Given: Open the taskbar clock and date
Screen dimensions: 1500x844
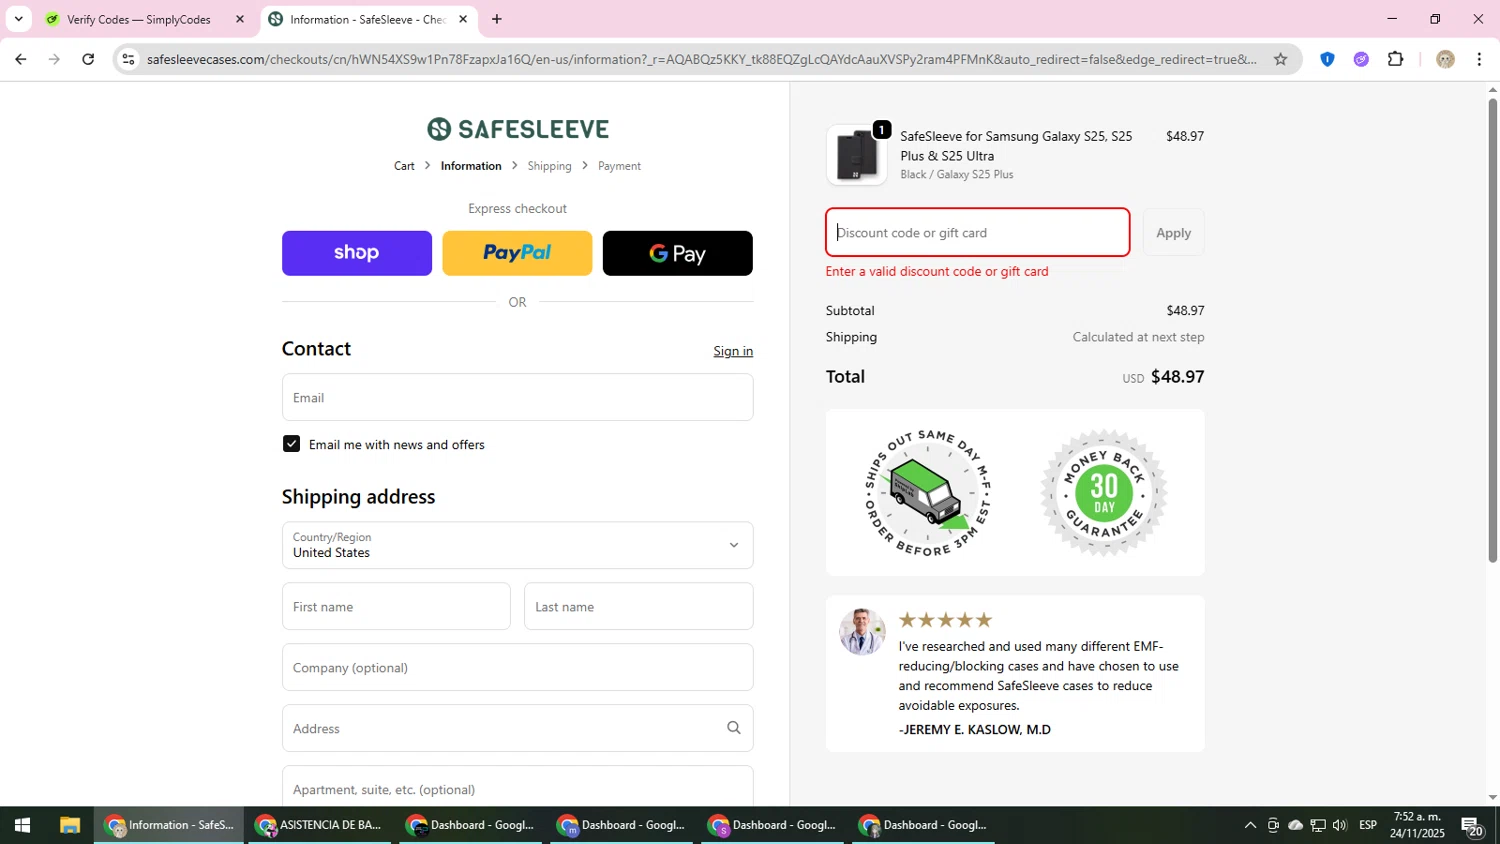Looking at the screenshot, I should click(1419, 825).
